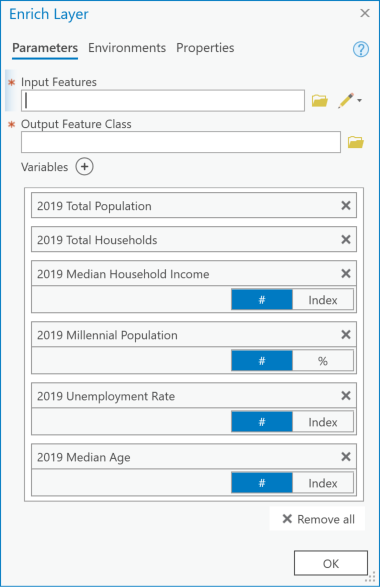Select Index for Unemployment Rate
380x587 pixels.
323,422
